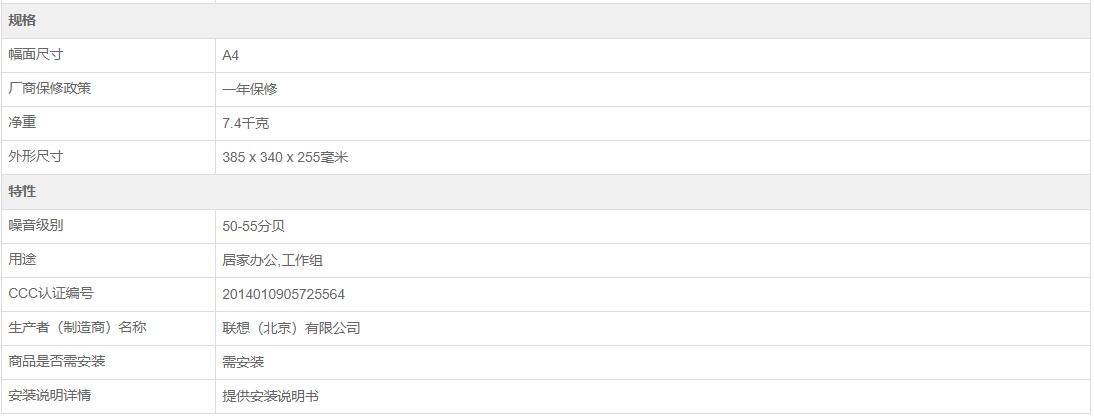
Task: Click the 一年保修 warranty value
Action: point(250,89)
